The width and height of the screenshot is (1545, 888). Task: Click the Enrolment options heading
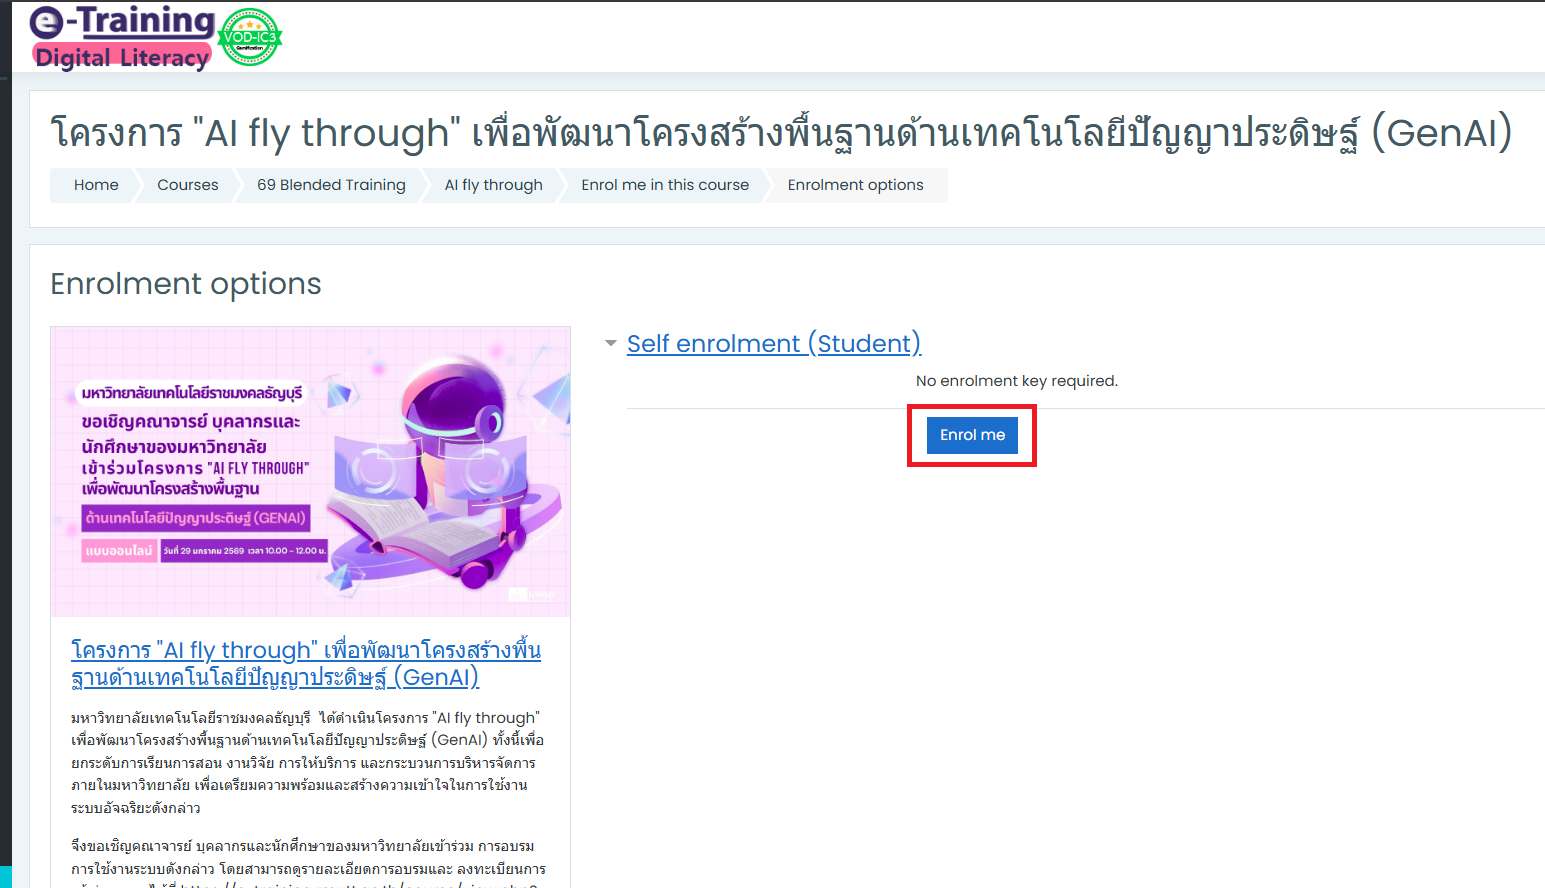click(186, 284)
